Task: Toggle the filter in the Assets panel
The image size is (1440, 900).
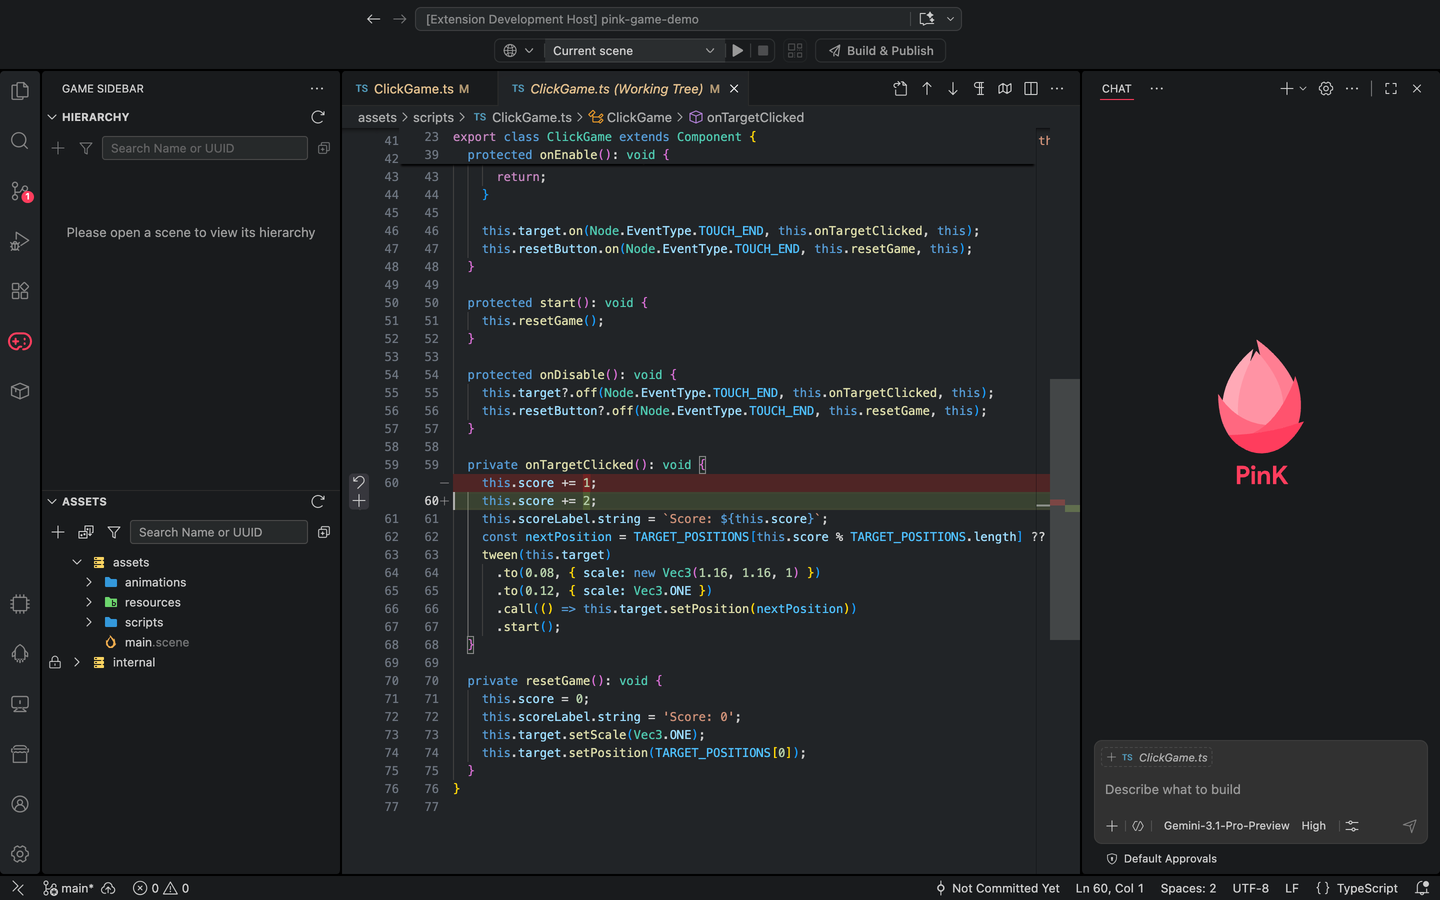Action: click(x=114, y=532)
